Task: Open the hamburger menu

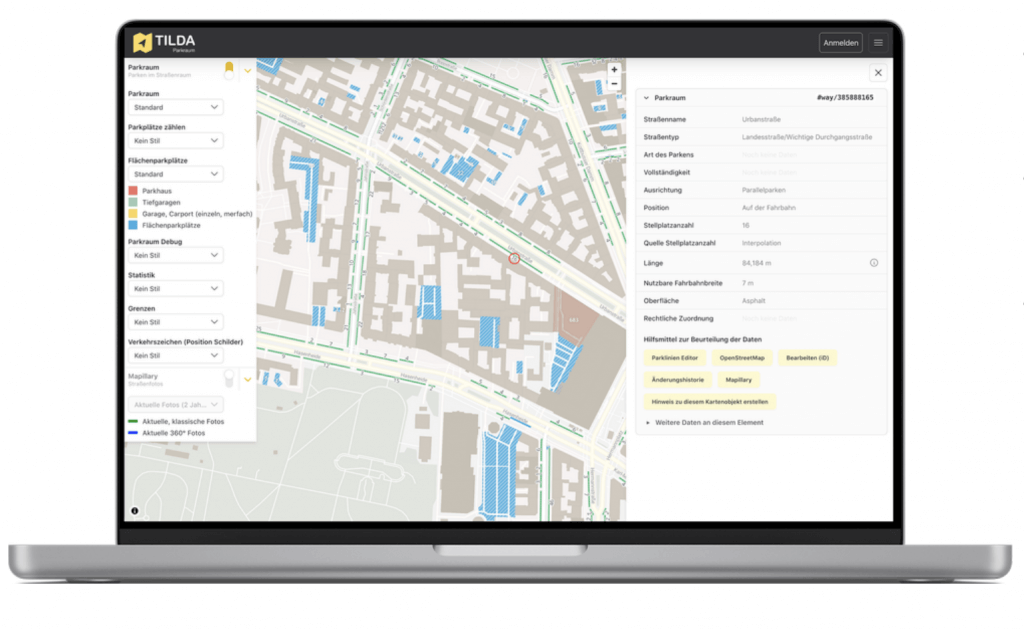Action: (x=878, y=43)
